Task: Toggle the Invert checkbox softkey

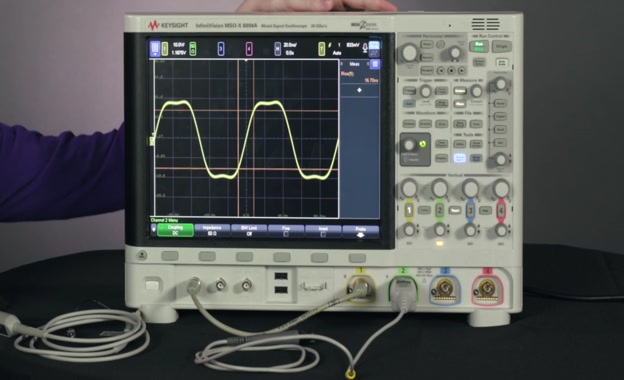Action: click(x=323, y=231)
